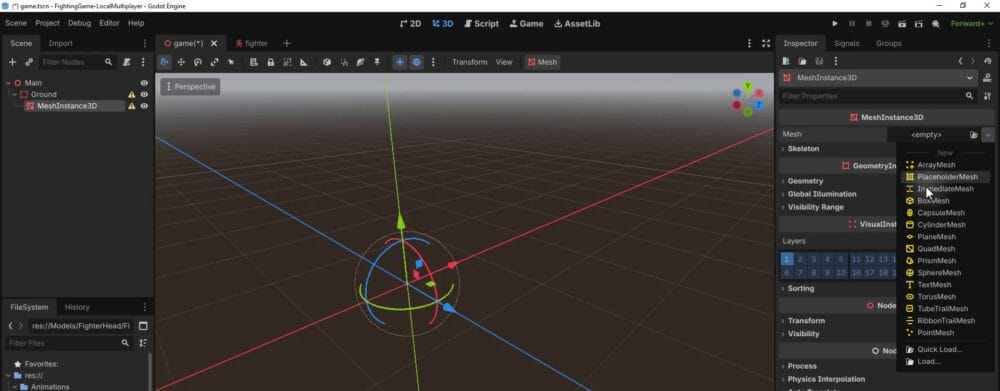
Task: Toggle visibility of Ground node
Action: [144, 94]
